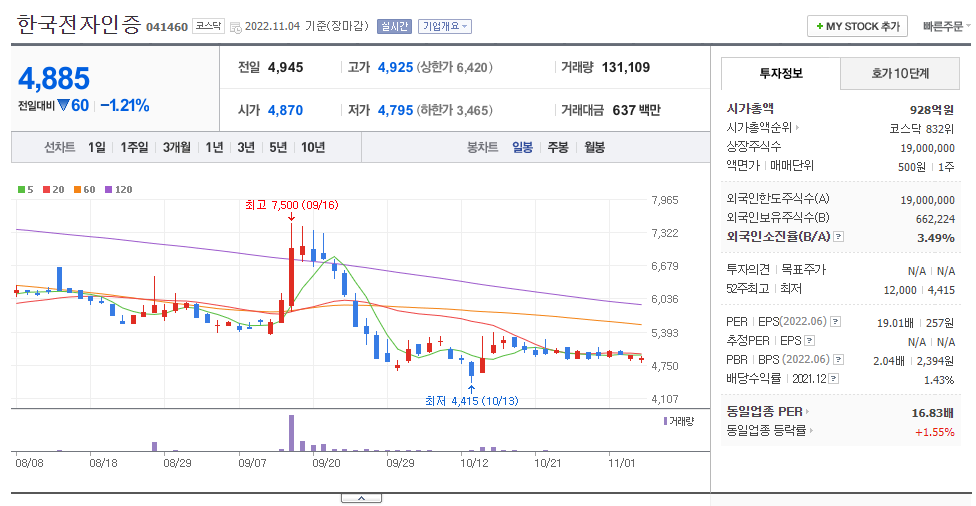This screenshot has height=506, width=976.
Task: Open the 기업개요 dropdown
Action: [444, 26]
